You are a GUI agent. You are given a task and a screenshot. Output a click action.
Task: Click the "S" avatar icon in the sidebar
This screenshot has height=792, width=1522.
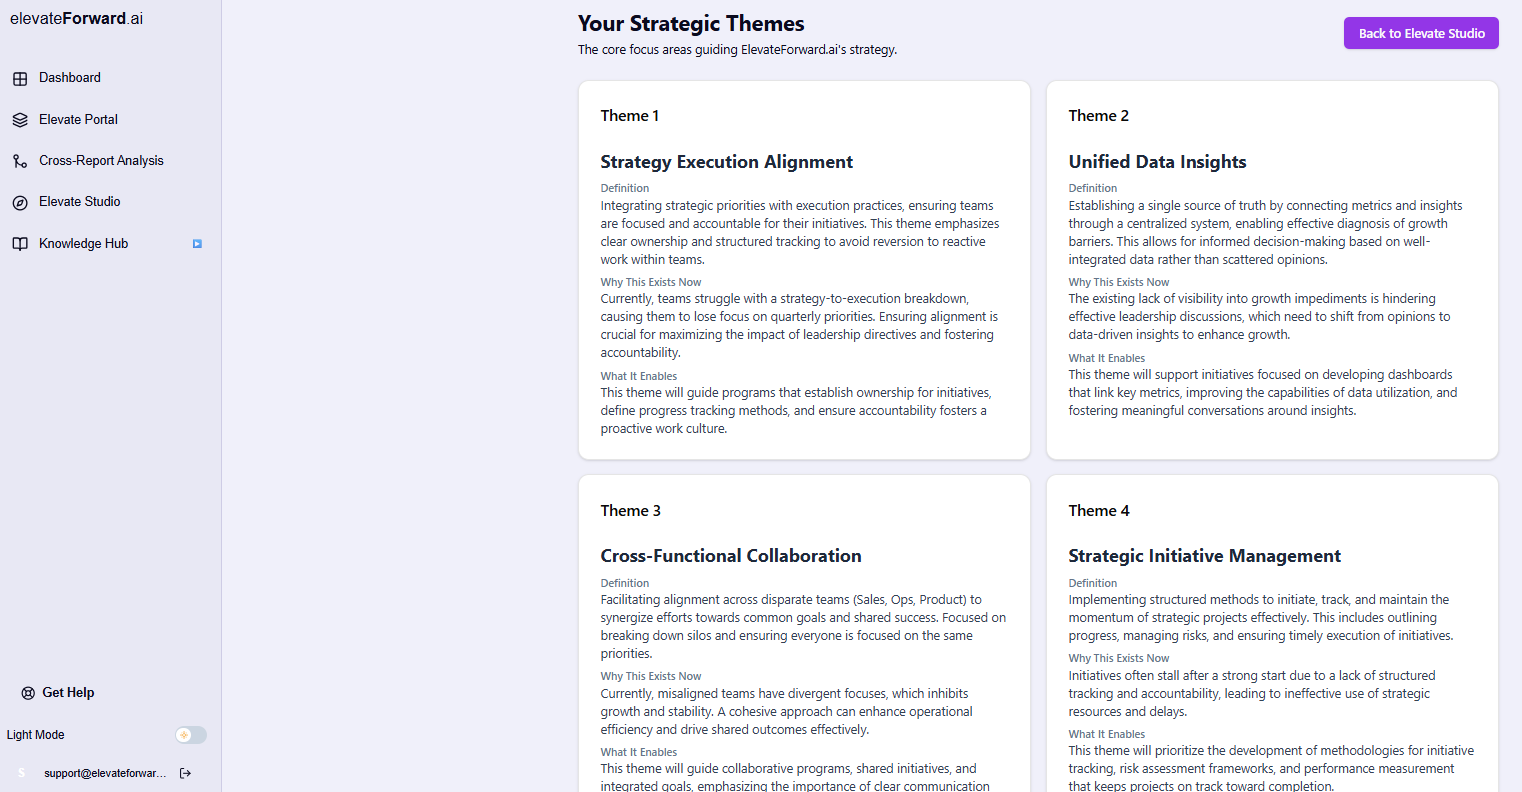[x=21, y=772]
